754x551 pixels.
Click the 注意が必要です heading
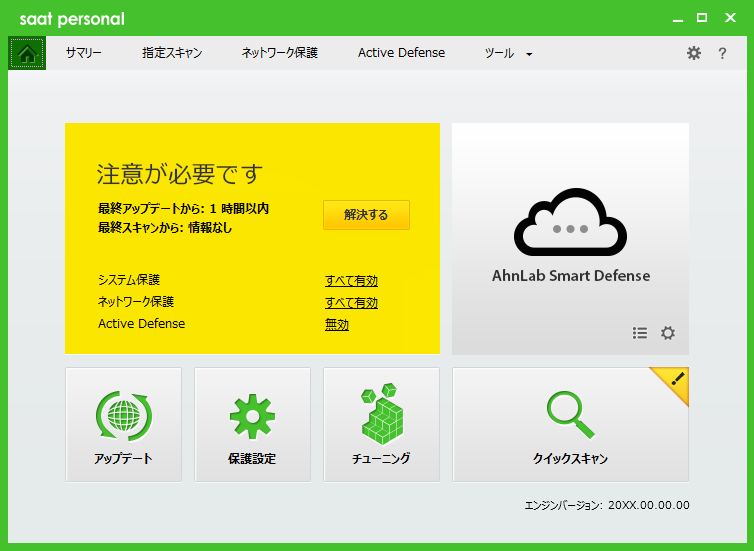(180, 174)
